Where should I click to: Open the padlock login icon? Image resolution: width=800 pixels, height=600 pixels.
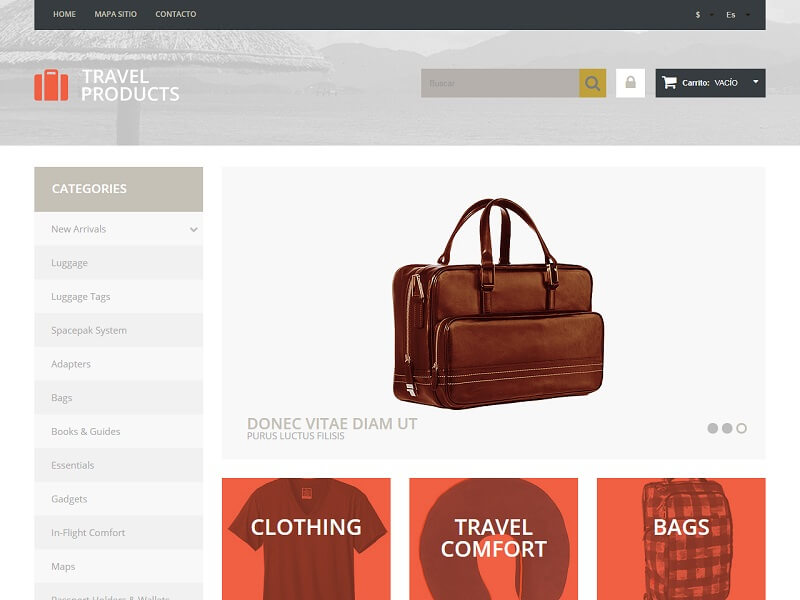(630, 83)
